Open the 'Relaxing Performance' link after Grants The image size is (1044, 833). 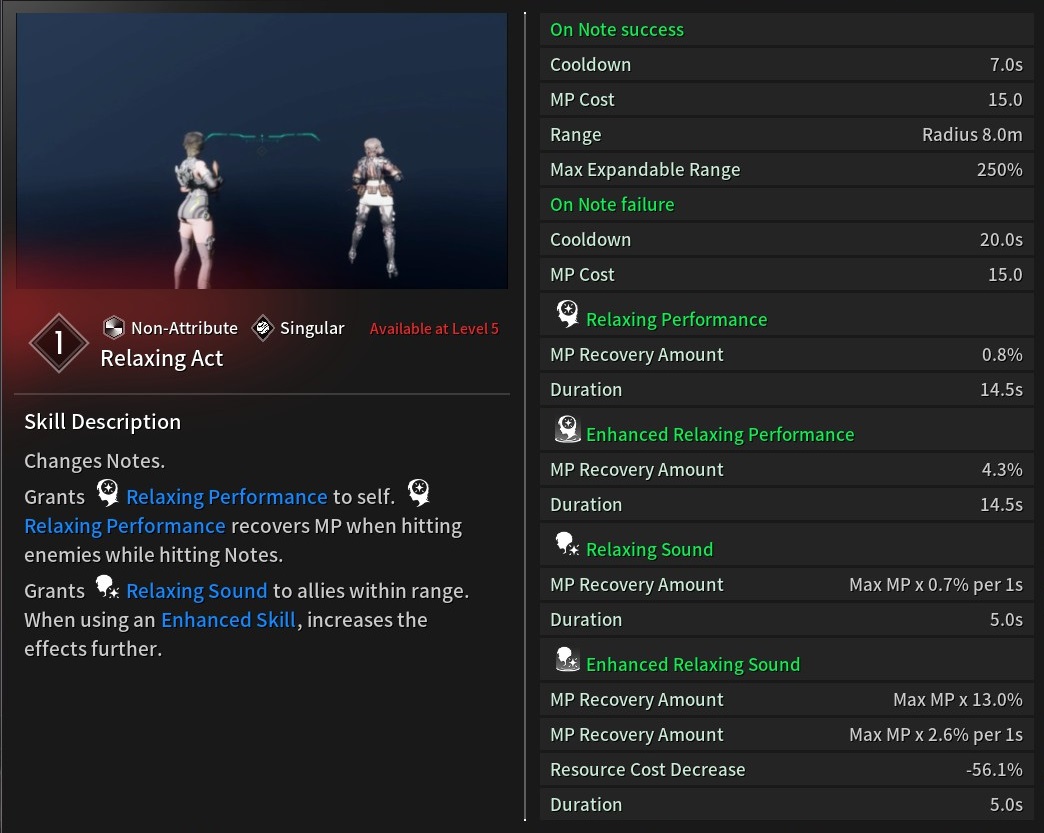[226, 497]
